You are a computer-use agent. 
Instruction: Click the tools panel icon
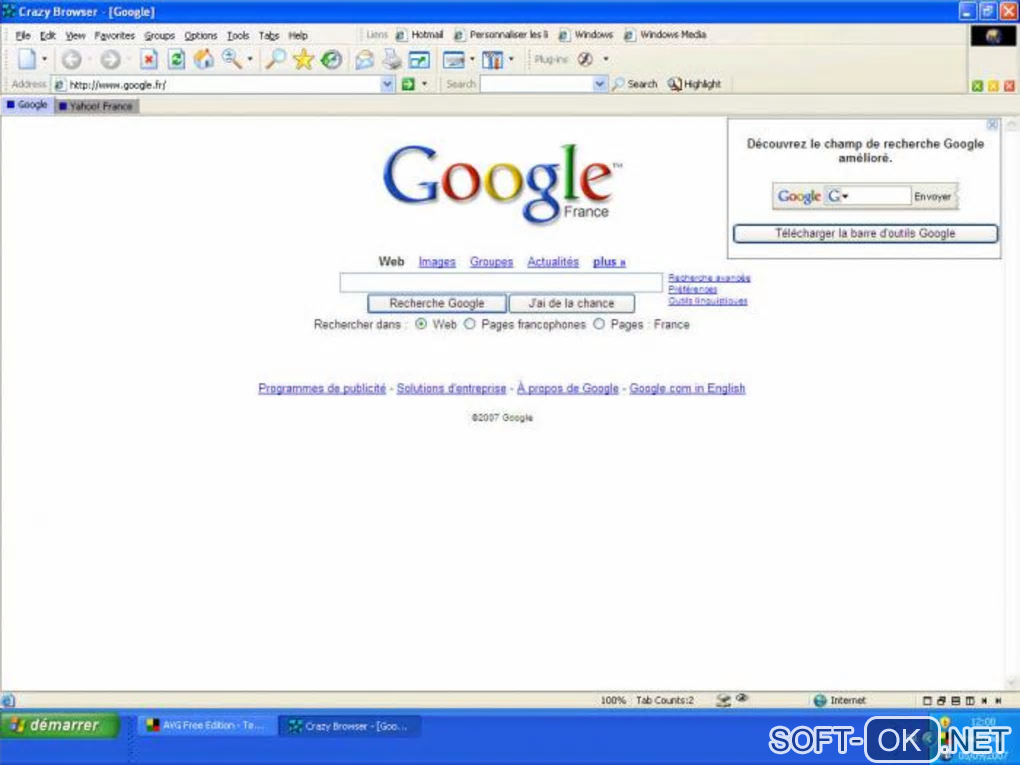[492, 60]
